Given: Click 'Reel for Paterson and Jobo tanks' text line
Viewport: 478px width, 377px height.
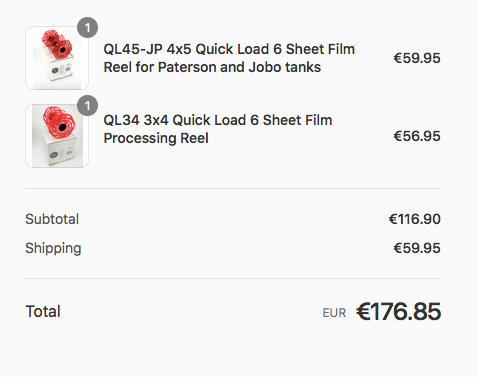Looking at the screenshot, I should [x=212, y=67].
